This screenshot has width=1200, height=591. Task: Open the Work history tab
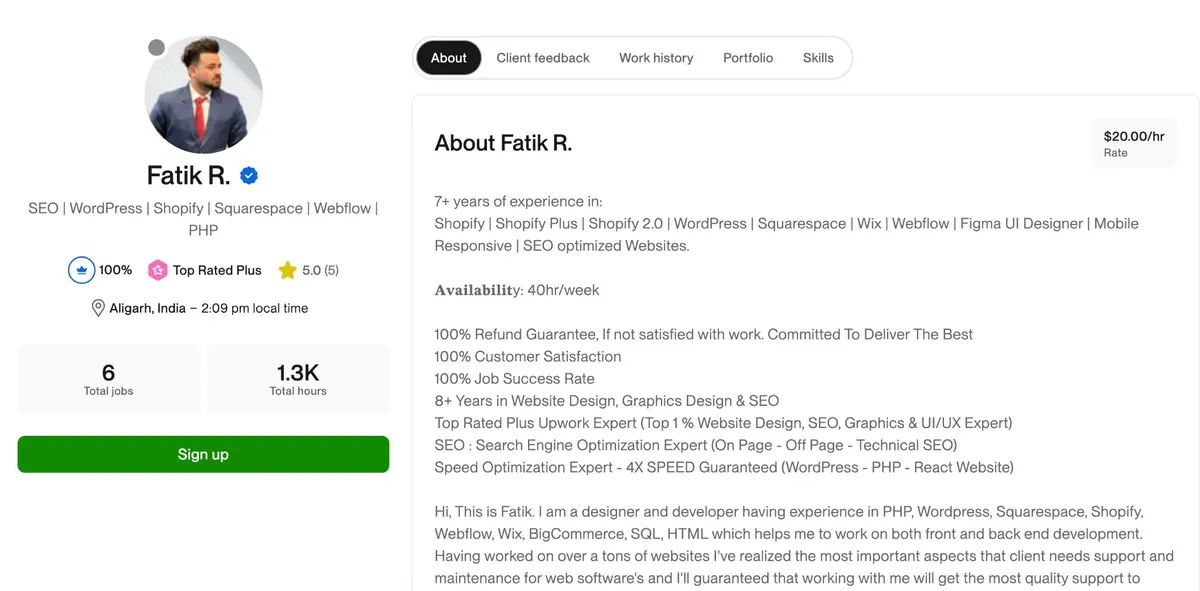tap(656, 58)
